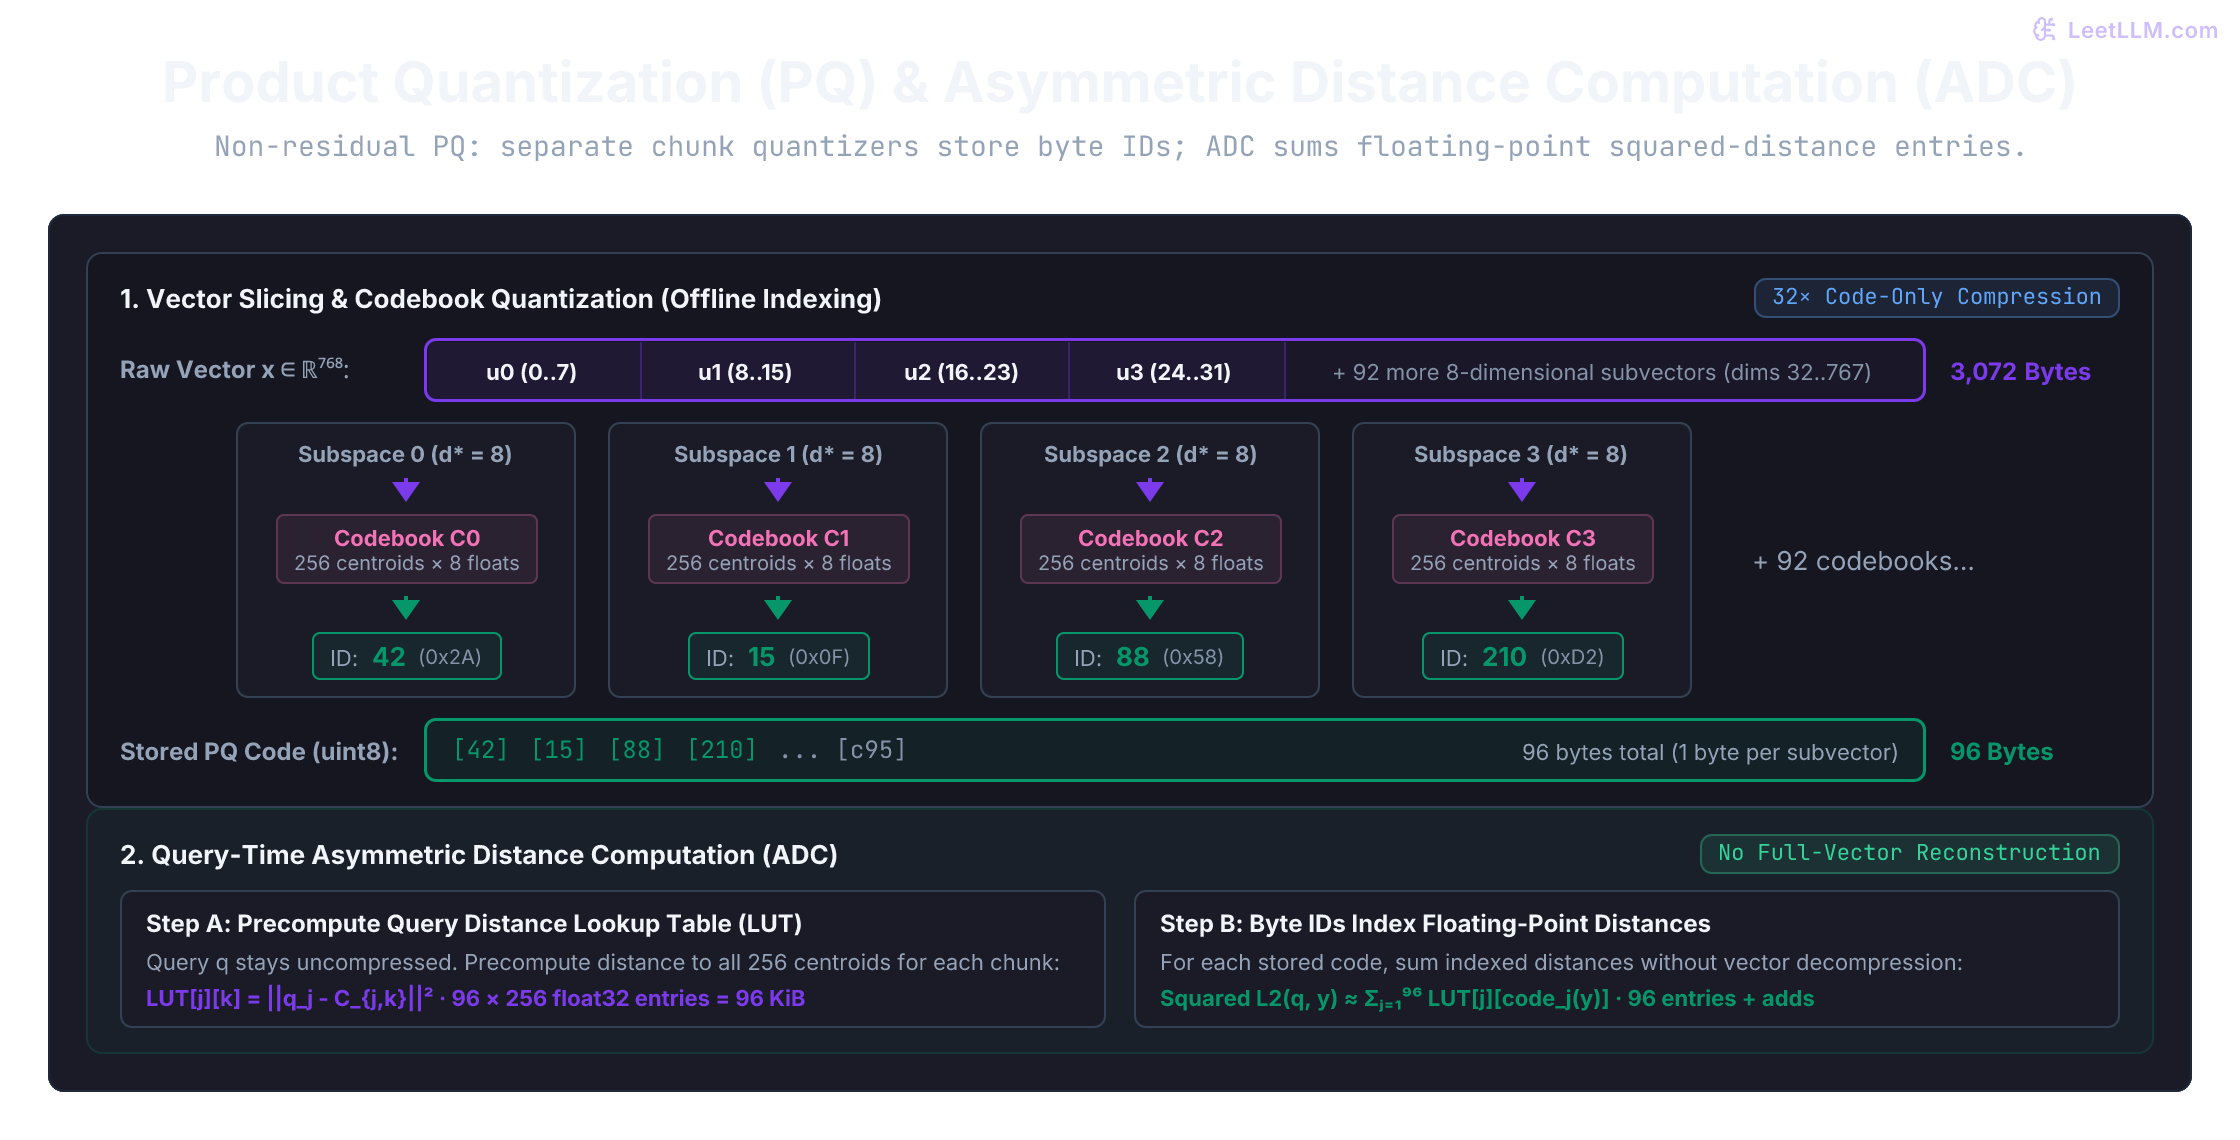2240x1140 pixels.
Task: Select the u0 (0..7) subvector cell
Action: (532, 371)
